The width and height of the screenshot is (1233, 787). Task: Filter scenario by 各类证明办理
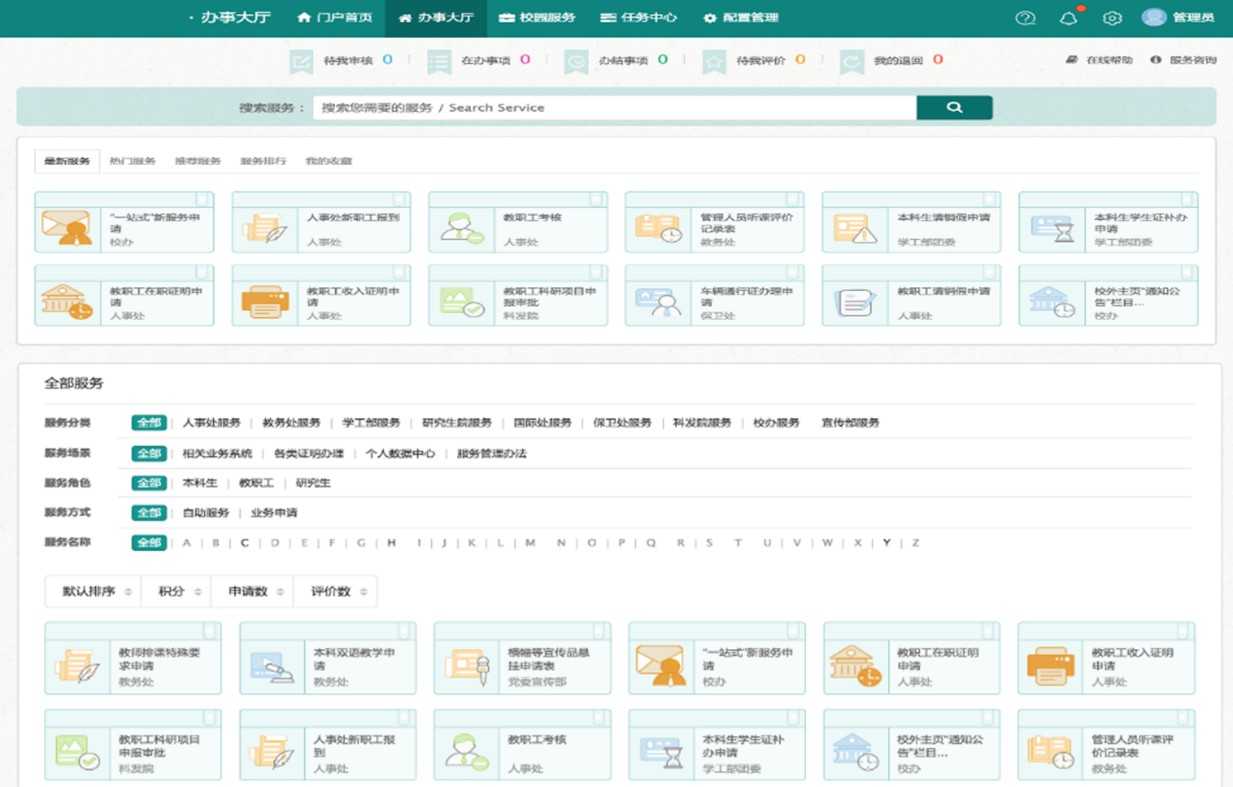(x=308, y=453)
